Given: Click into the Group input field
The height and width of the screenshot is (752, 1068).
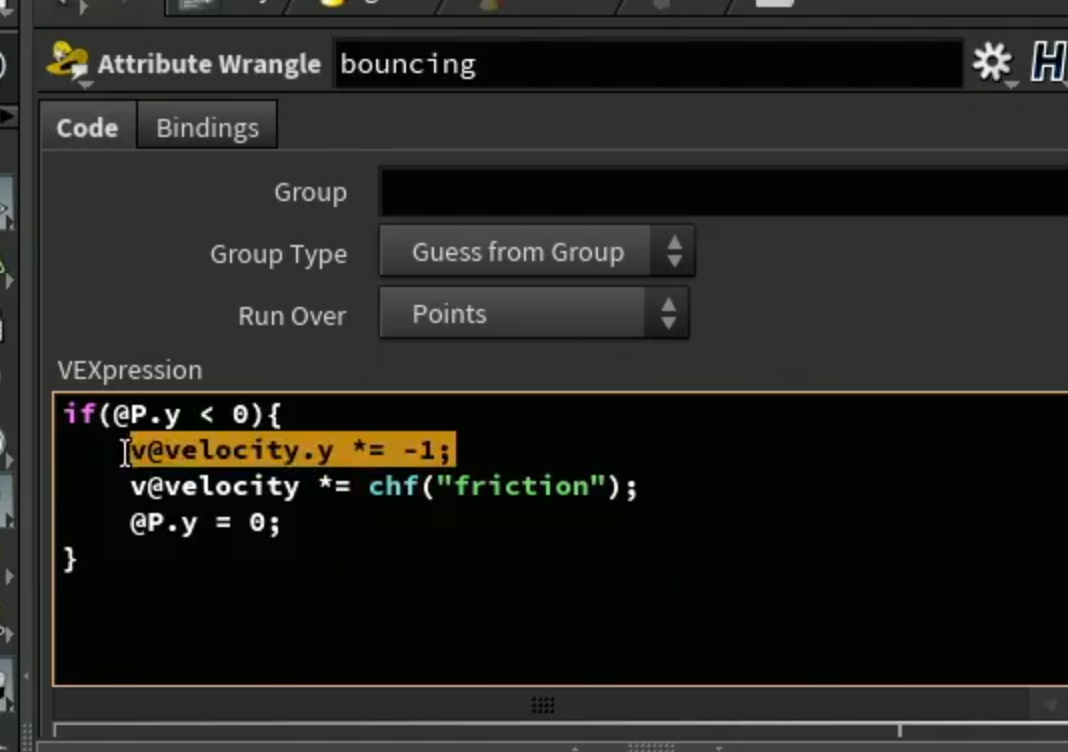Looking at the screenshot, I should [x=723, y=192].
